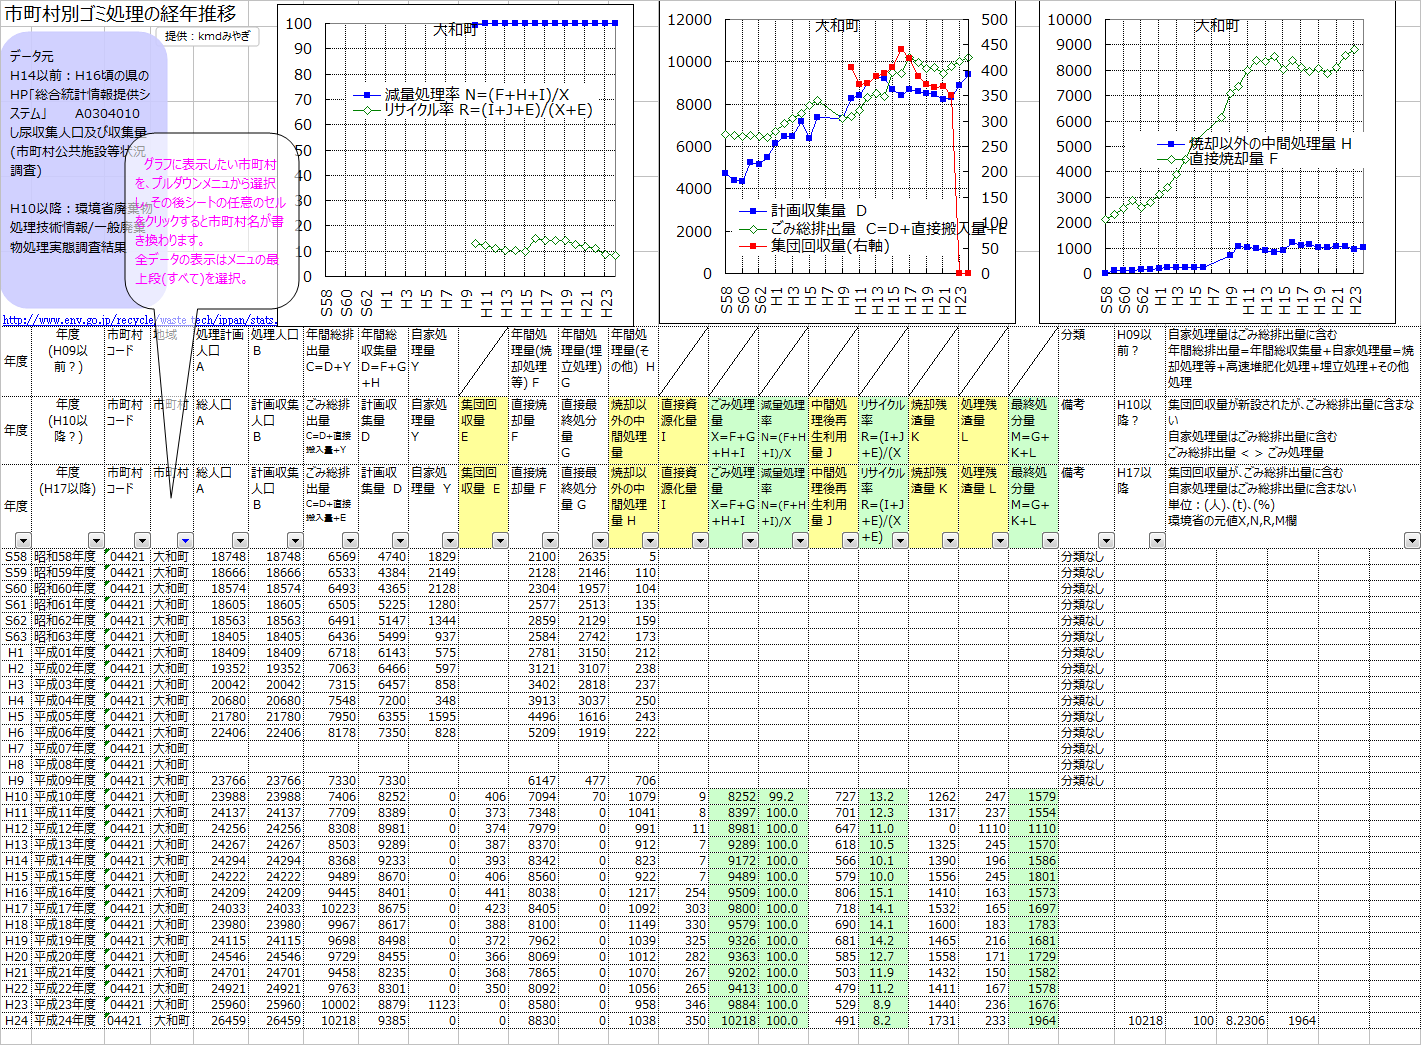
Task: Open the 自家処理量 Y filter dropdown
Action: [x=450, y=541]
